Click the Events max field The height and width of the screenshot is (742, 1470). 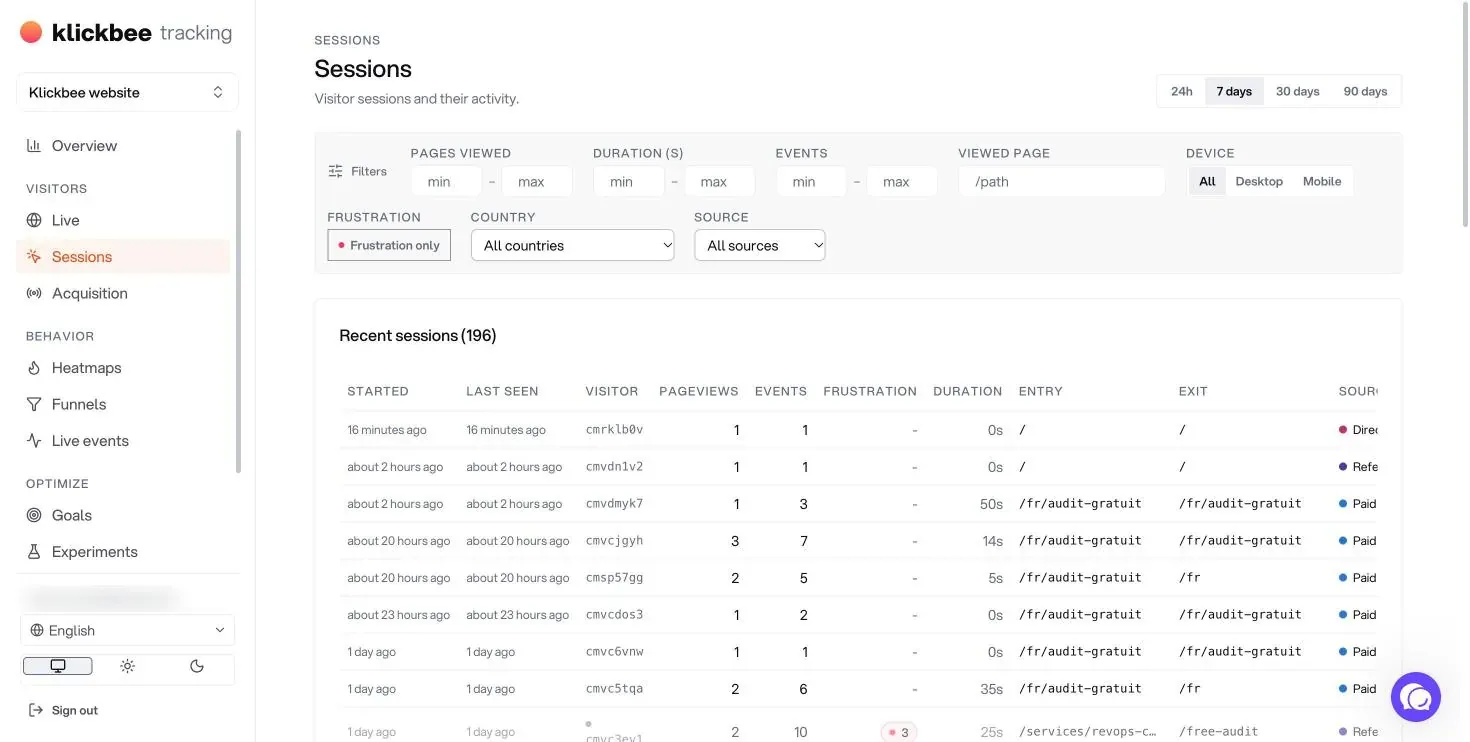coord(902,182)
